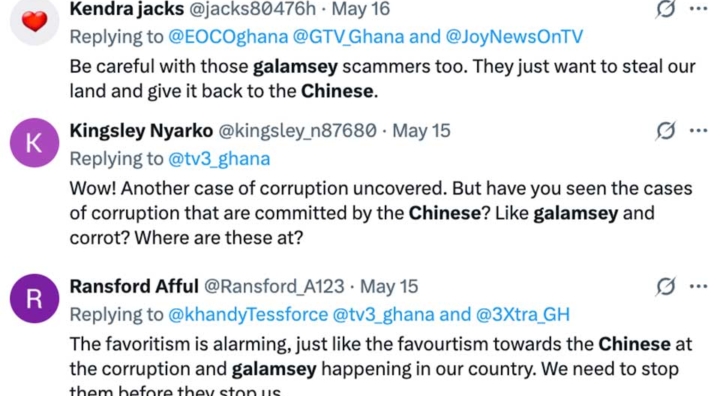Open Ransford Afful profile name
The width and height of the screenshot is (720, 396).
click(x=134, y=287)
